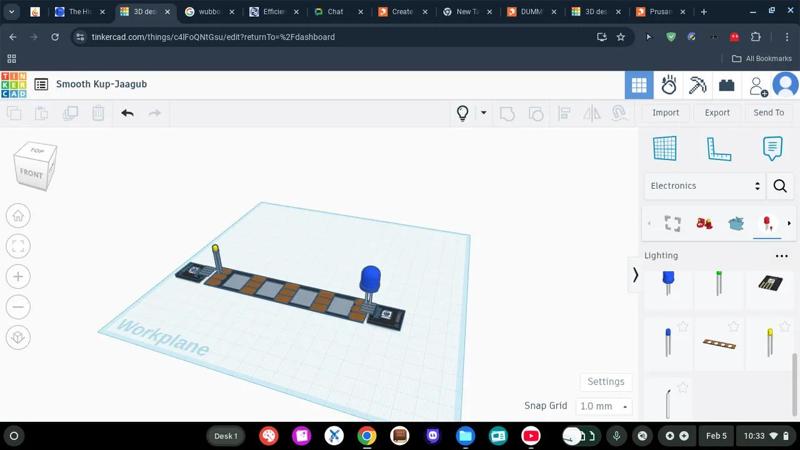This screenshot has height=450, width=800.
Task: Toggle orthographic perspective view cube icon
Action: pyautogui.click(x=18, y=338)
